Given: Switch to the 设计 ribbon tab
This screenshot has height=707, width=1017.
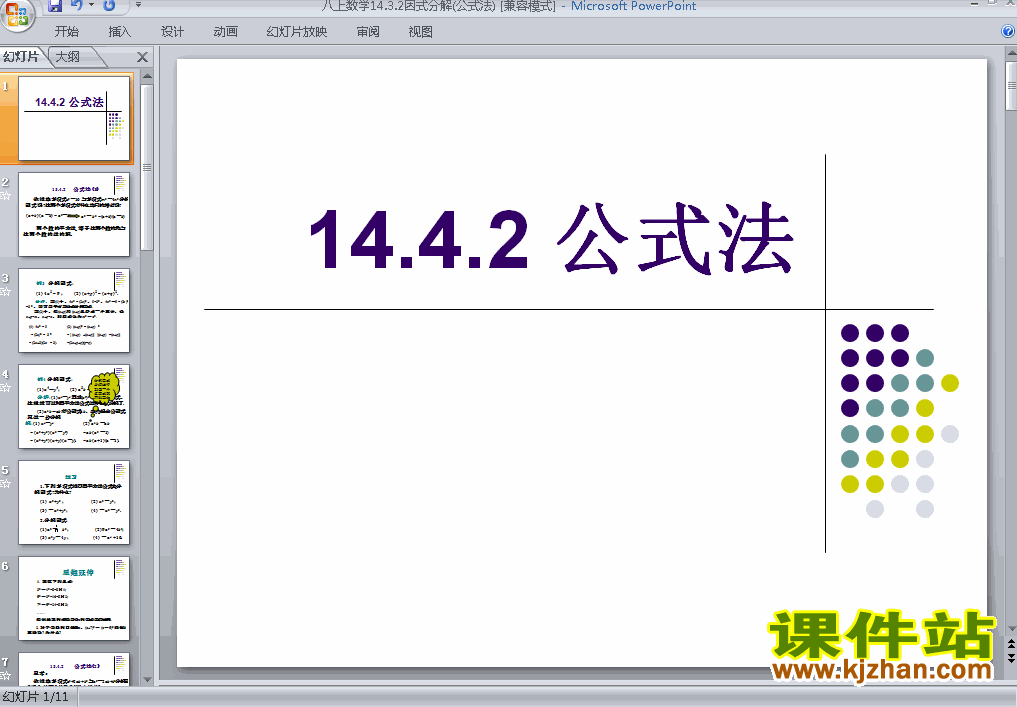Looking at the screenshot, I should 173,31.
